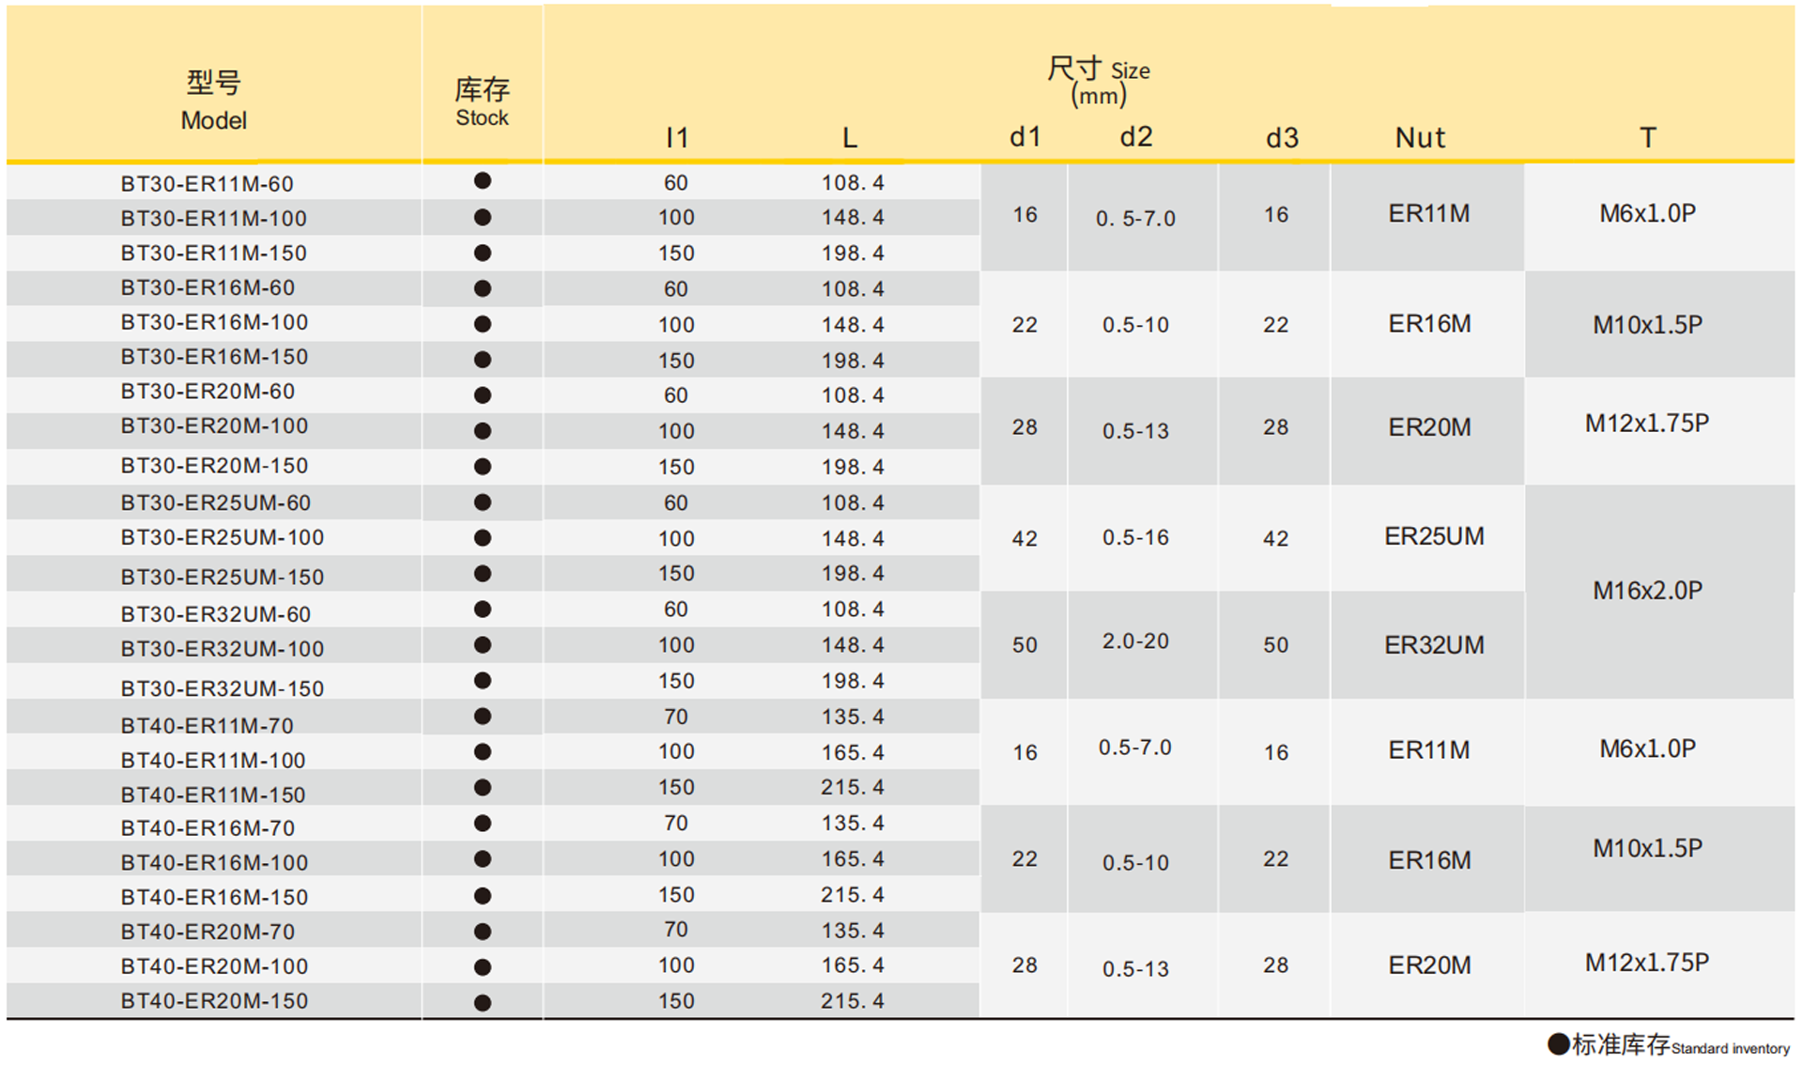Viewport: 1803px width, 1080px height.
Task: Click the Model column header
Action: [x=213, y=101]
